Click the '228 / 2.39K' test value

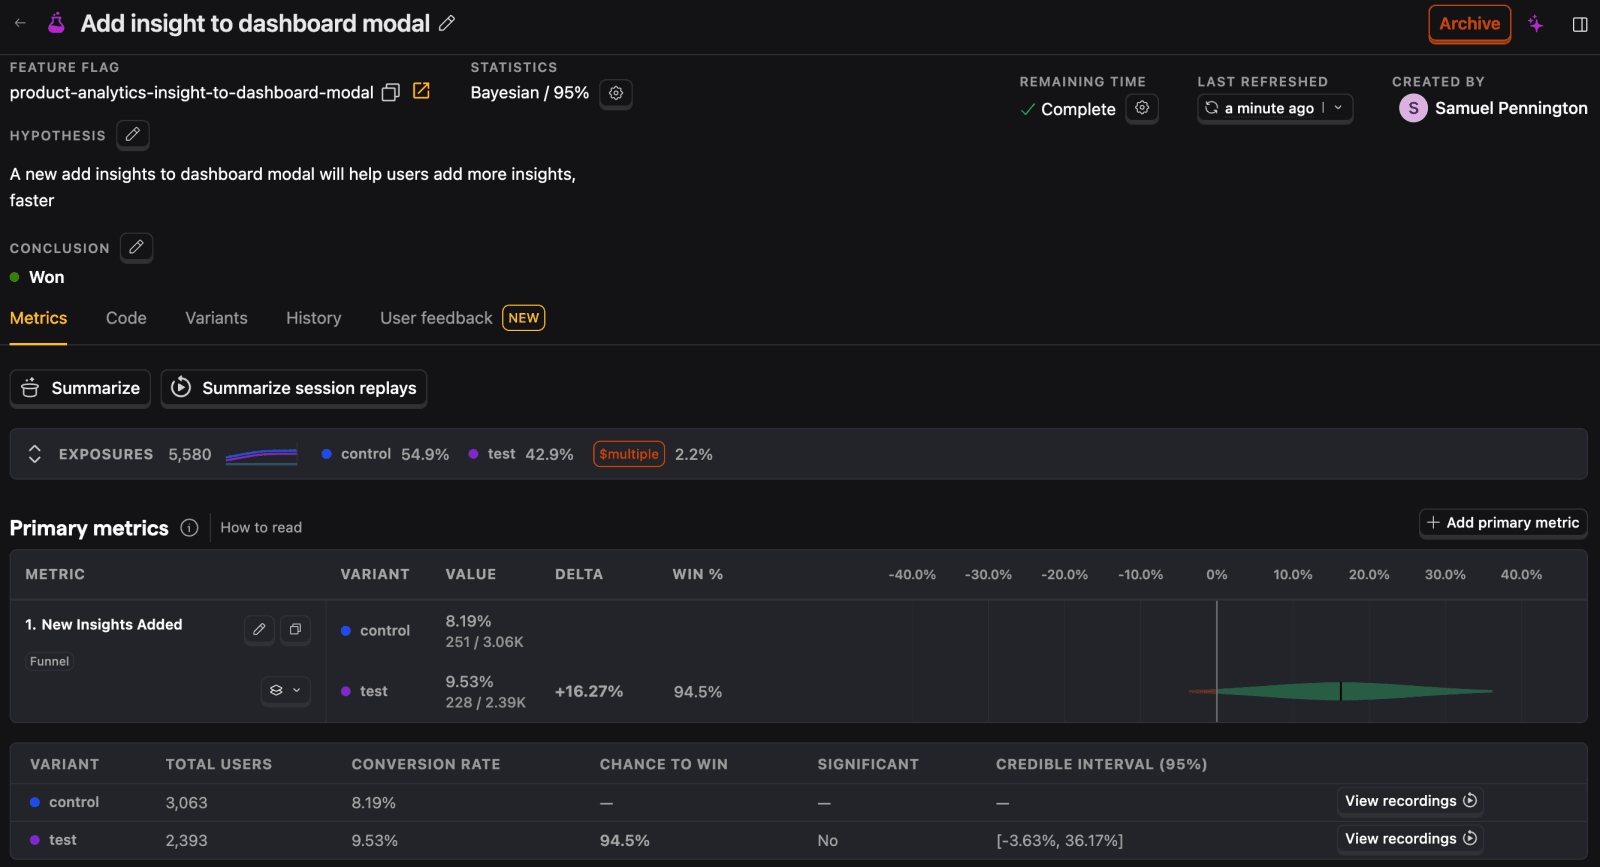486,702
